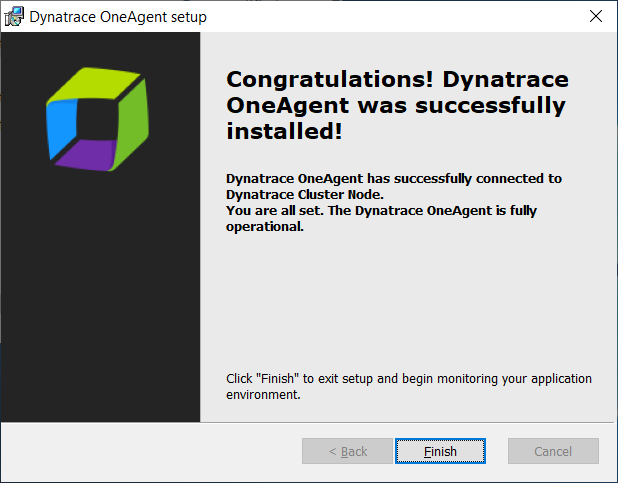Click the Dynatrace cube logo

97,119
